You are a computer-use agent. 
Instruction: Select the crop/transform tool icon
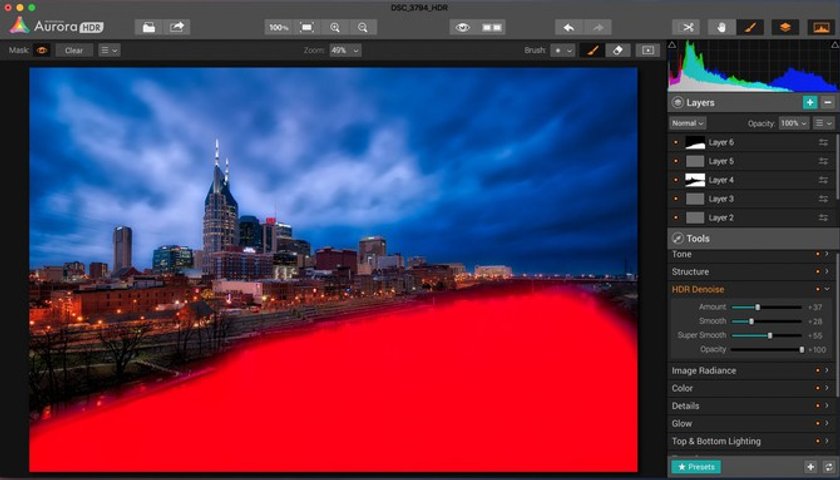click(x=686, y=27)
